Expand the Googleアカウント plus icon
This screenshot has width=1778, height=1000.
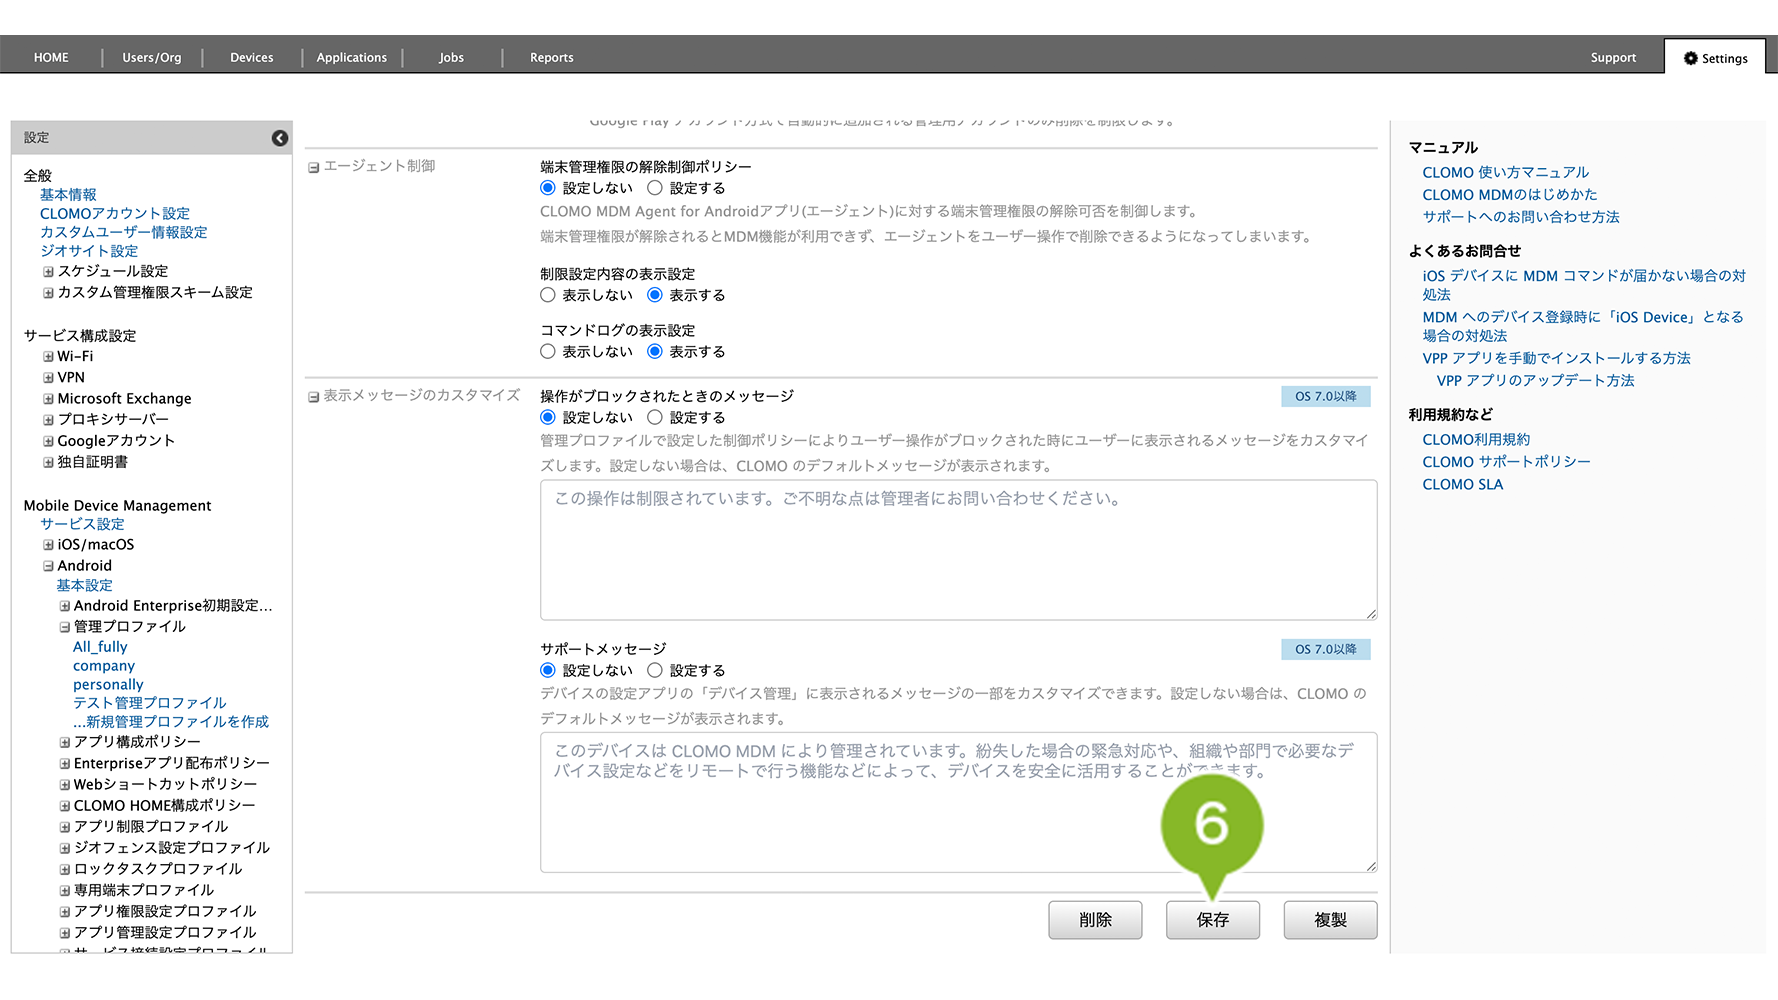[48, 441]
